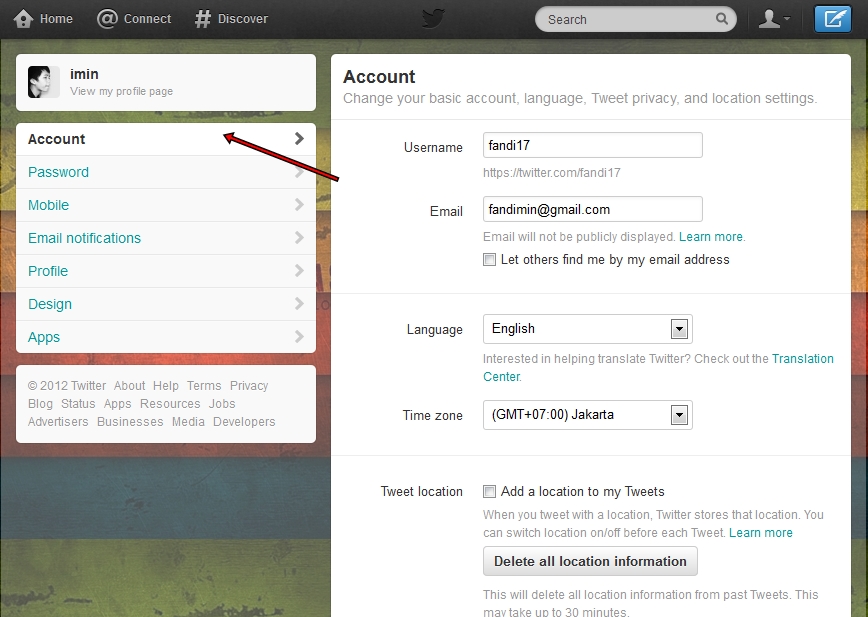Open Email notifications settings

tap(166, 238)
